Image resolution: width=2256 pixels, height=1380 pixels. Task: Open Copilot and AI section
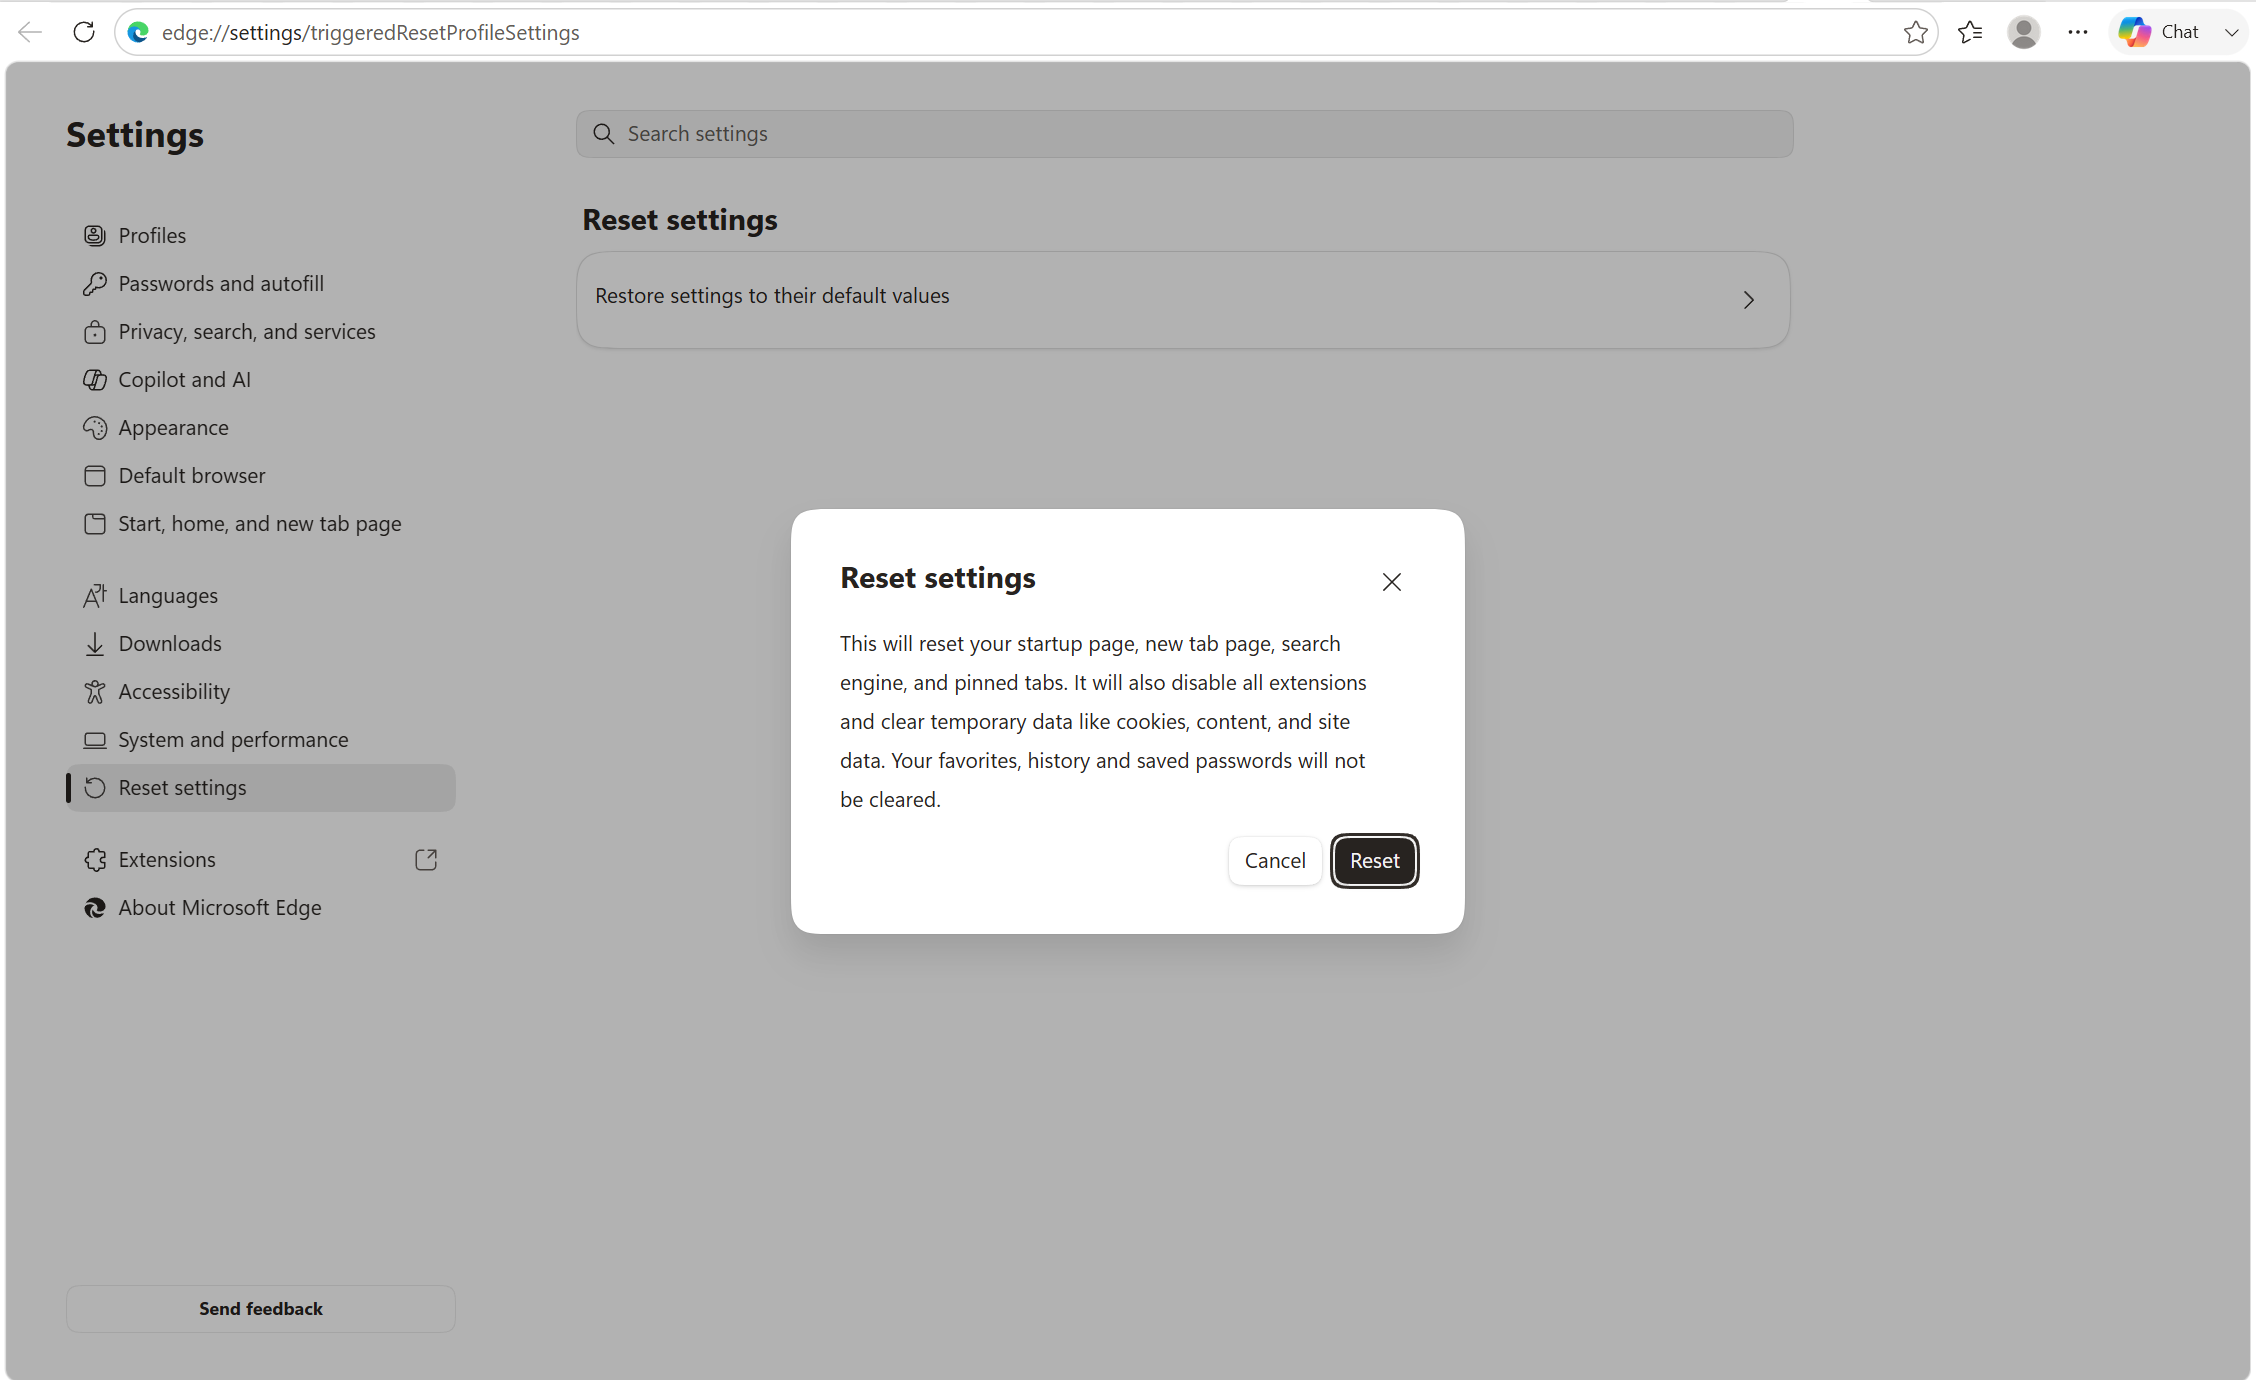261,380
